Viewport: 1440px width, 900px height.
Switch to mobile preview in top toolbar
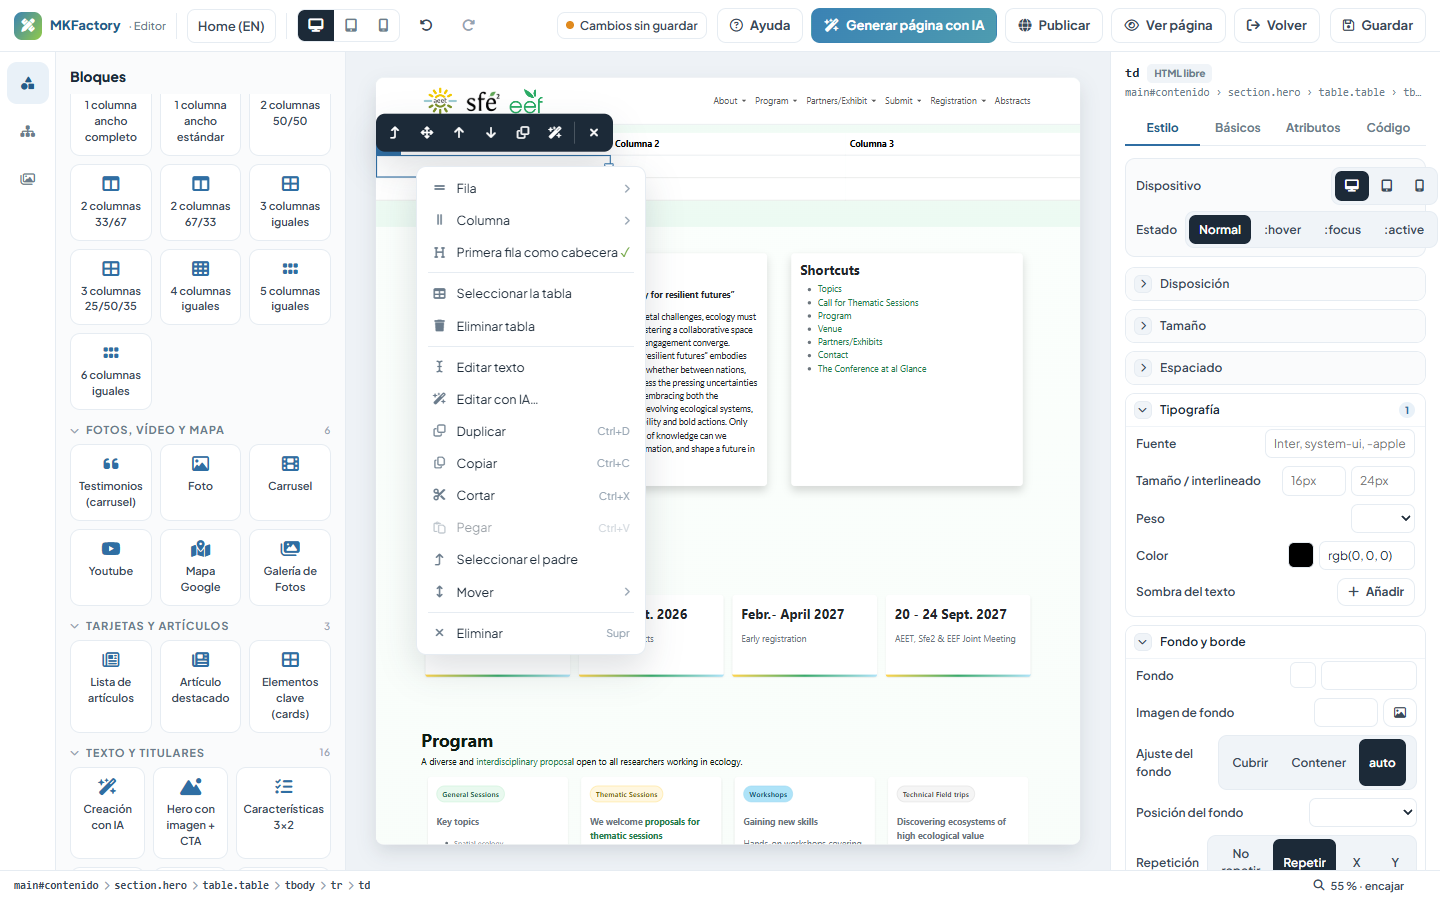click(x=383, y=25)
